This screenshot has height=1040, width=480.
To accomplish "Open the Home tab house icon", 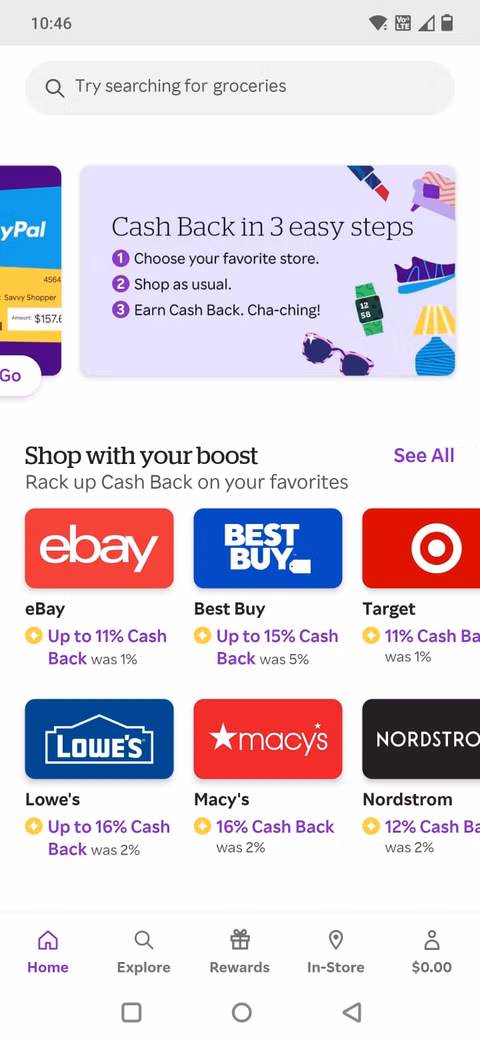I will tap(48, 940).
